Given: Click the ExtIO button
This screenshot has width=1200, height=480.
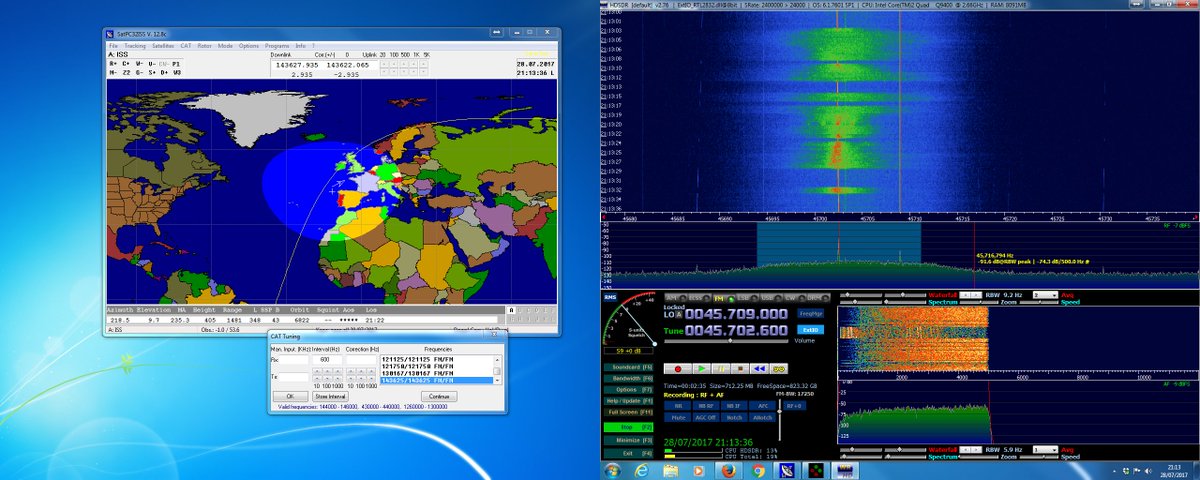Looking at the screenshot, I should point(811,330).
